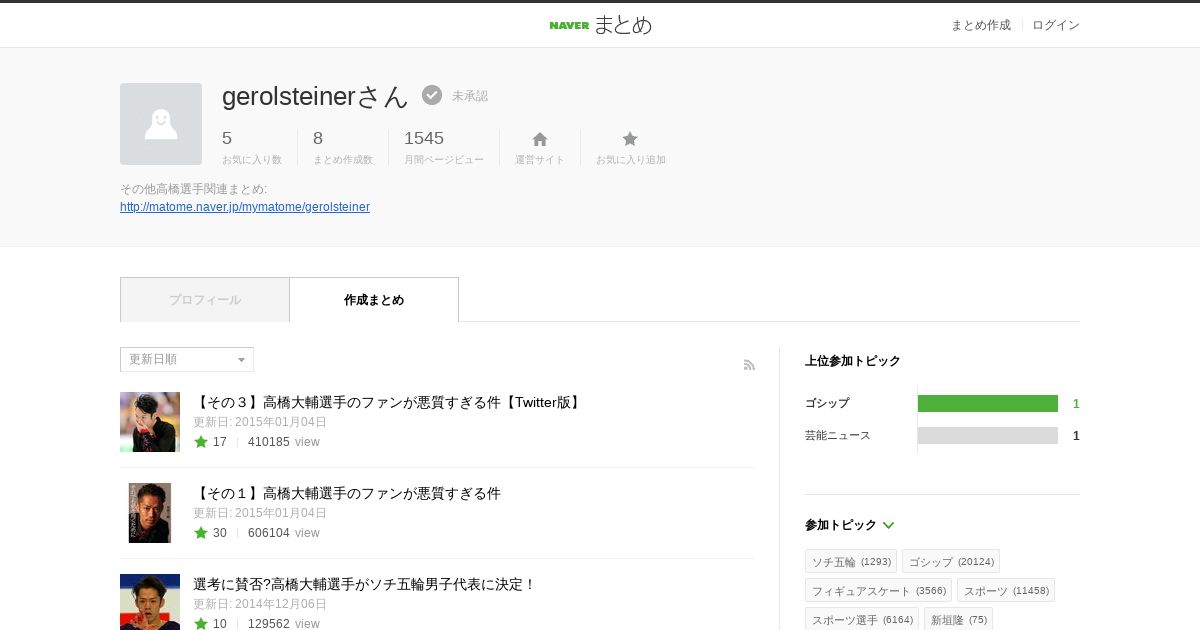Click the green ゴシップ topic bar
This screenshot has width=1200, height=630.
[x=988, y=403]
